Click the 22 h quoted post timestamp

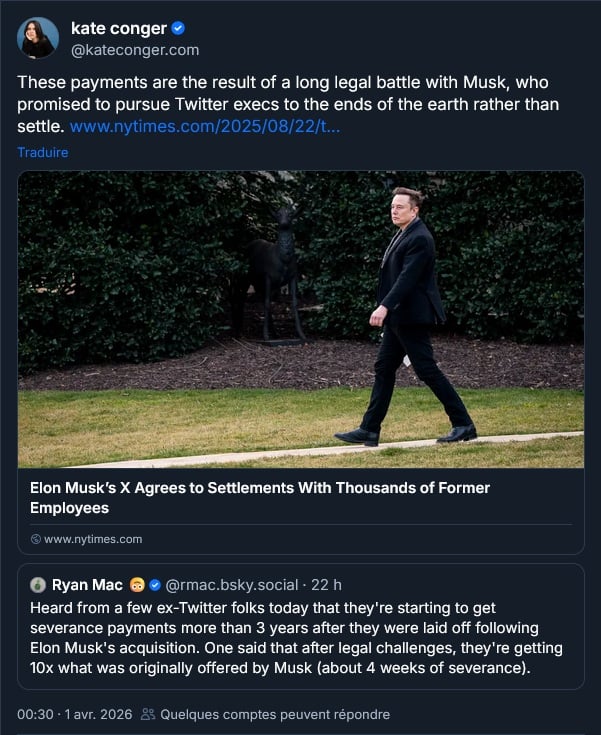coord(326,585)
